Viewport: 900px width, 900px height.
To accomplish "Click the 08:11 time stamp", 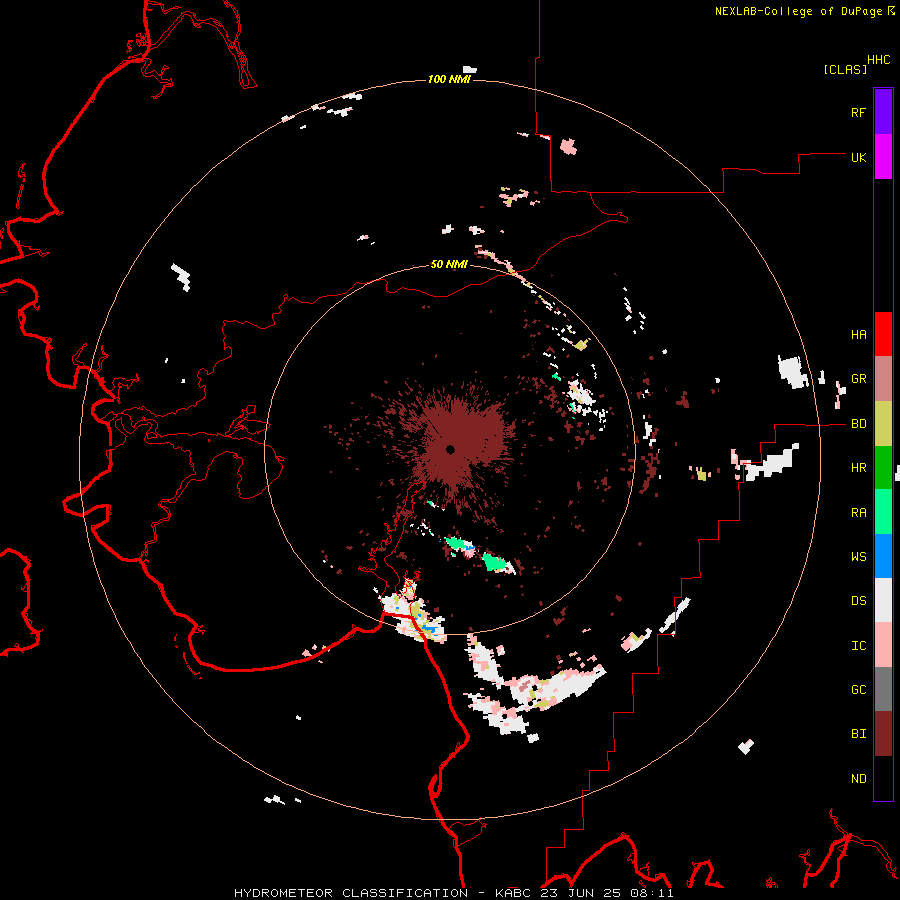I will click(x=654, y=893).
